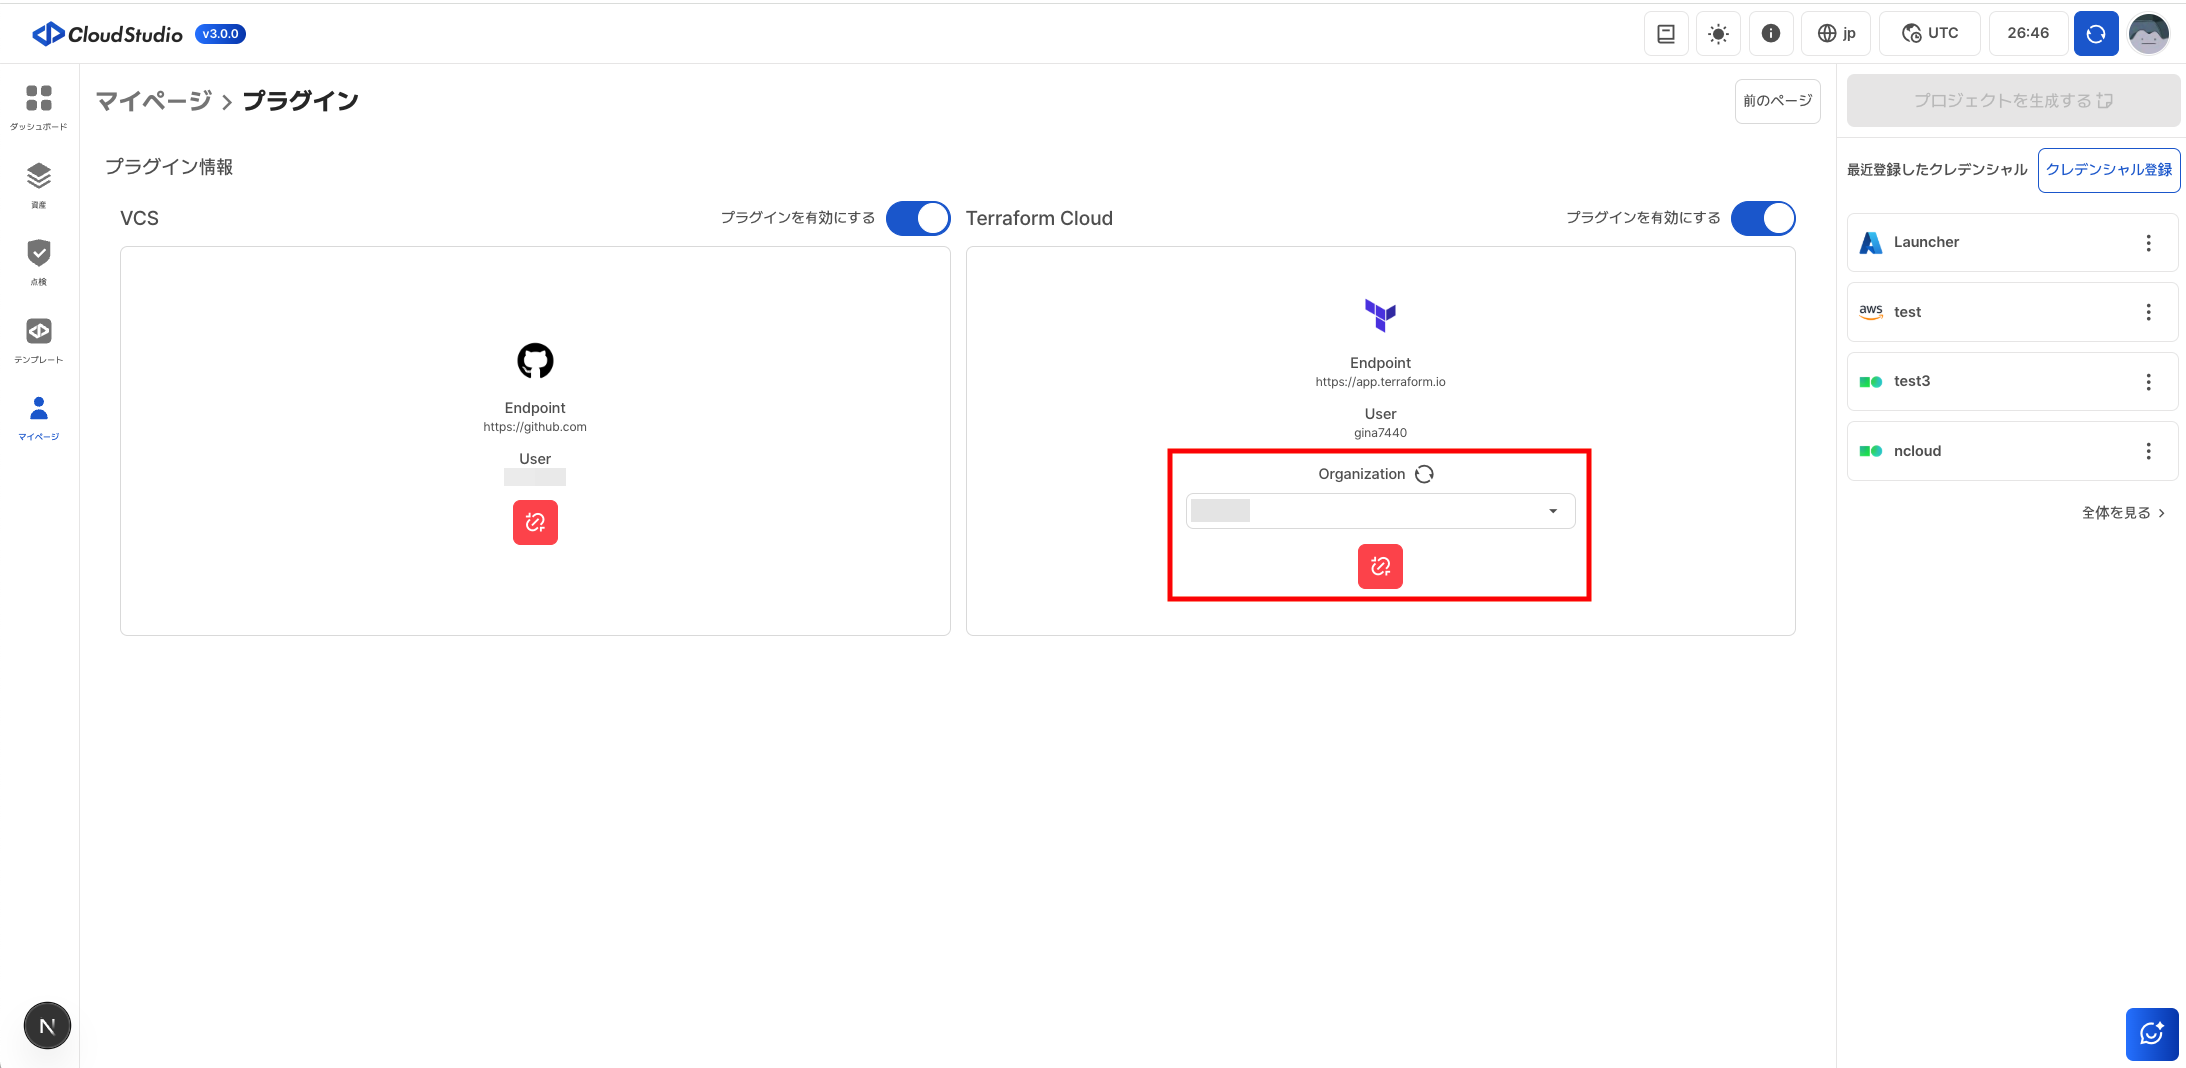
Task: Open options menu for Launcher credential
Action: (2148, 243)
